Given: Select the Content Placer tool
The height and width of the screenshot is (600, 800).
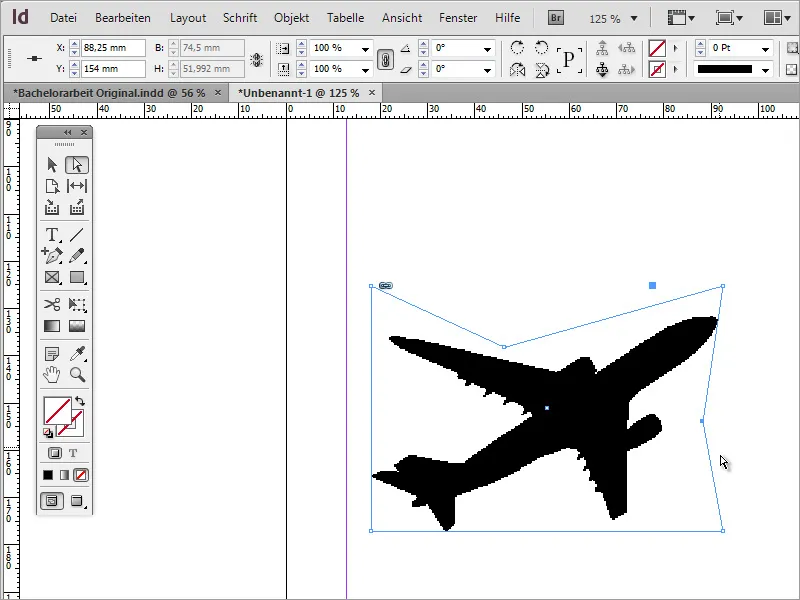Looking at the screenshot, I should tap(77, 207).
